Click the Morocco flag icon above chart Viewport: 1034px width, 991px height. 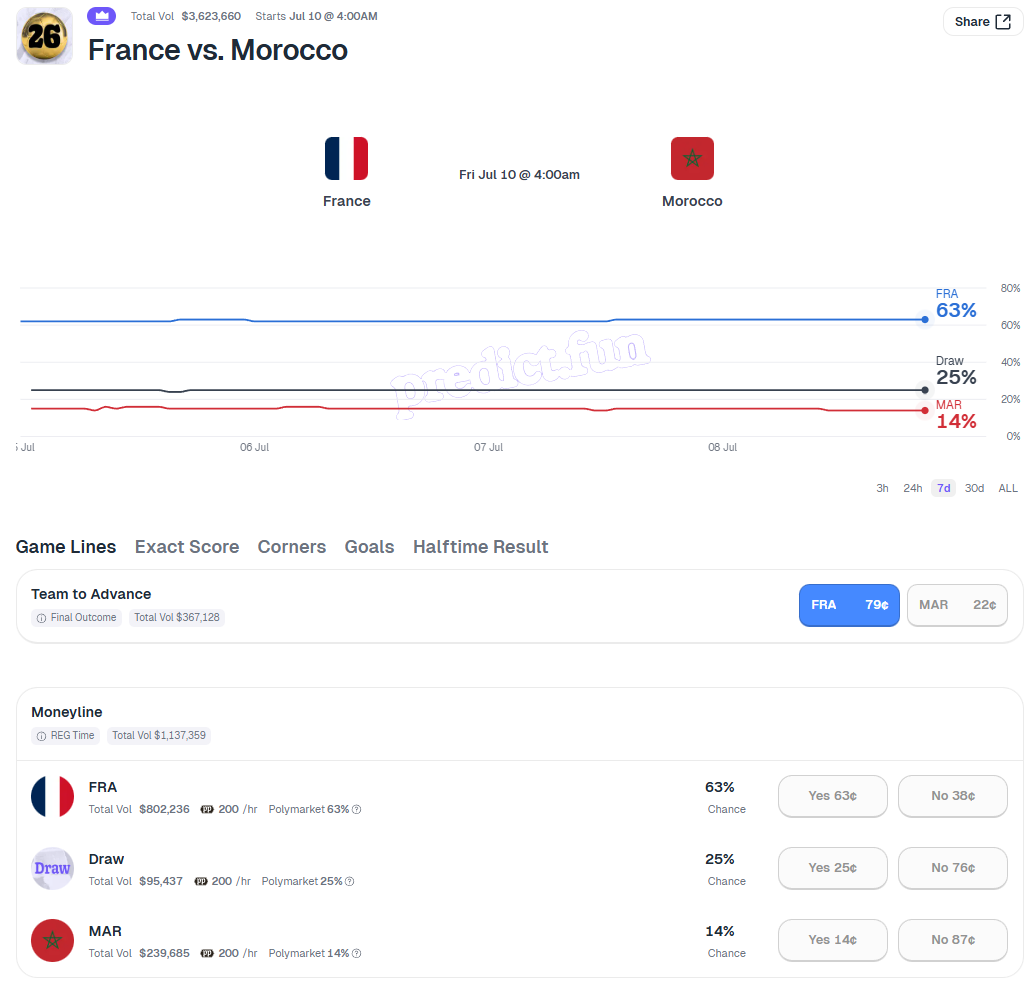tap(692, 158)
